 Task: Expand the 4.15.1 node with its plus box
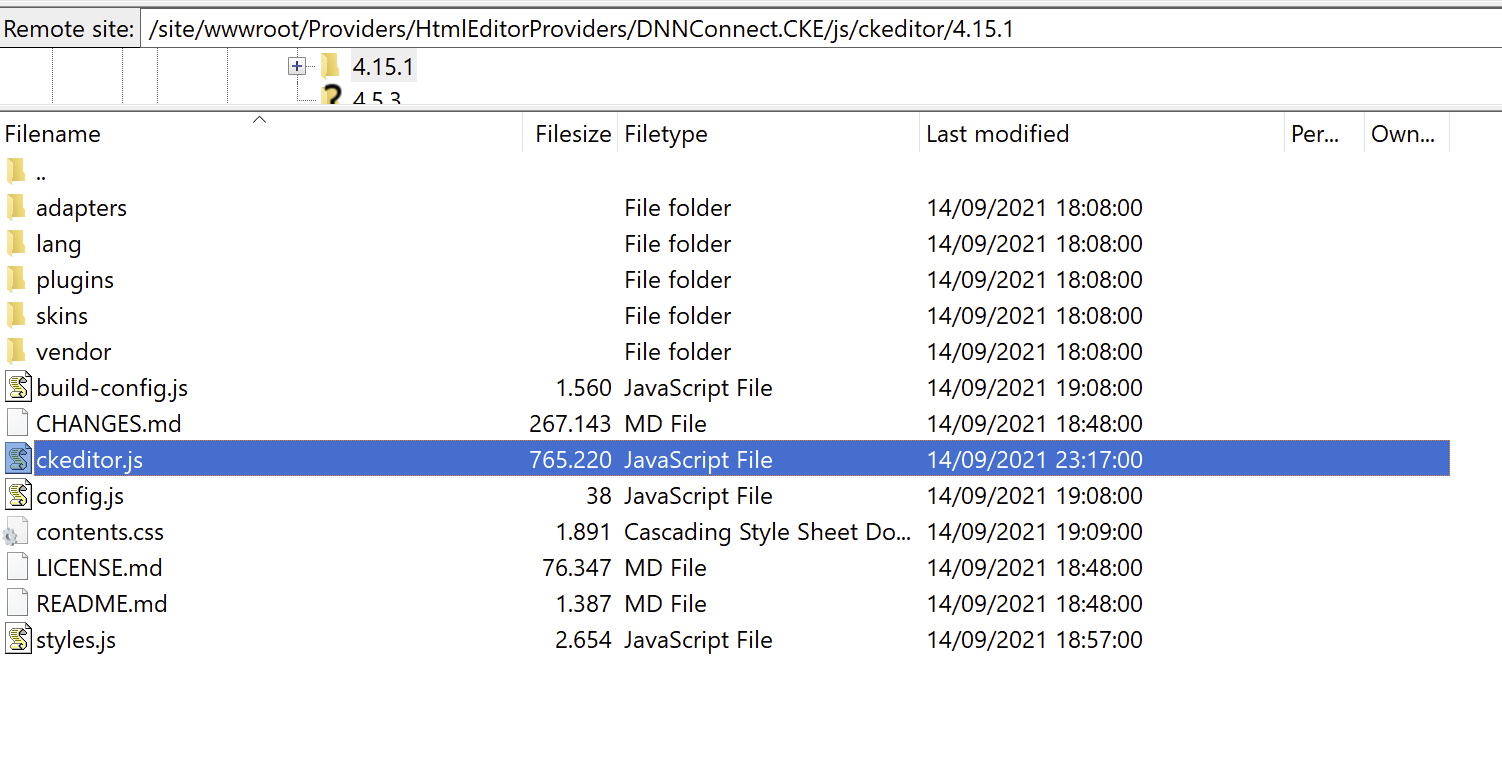click(295, 65)
